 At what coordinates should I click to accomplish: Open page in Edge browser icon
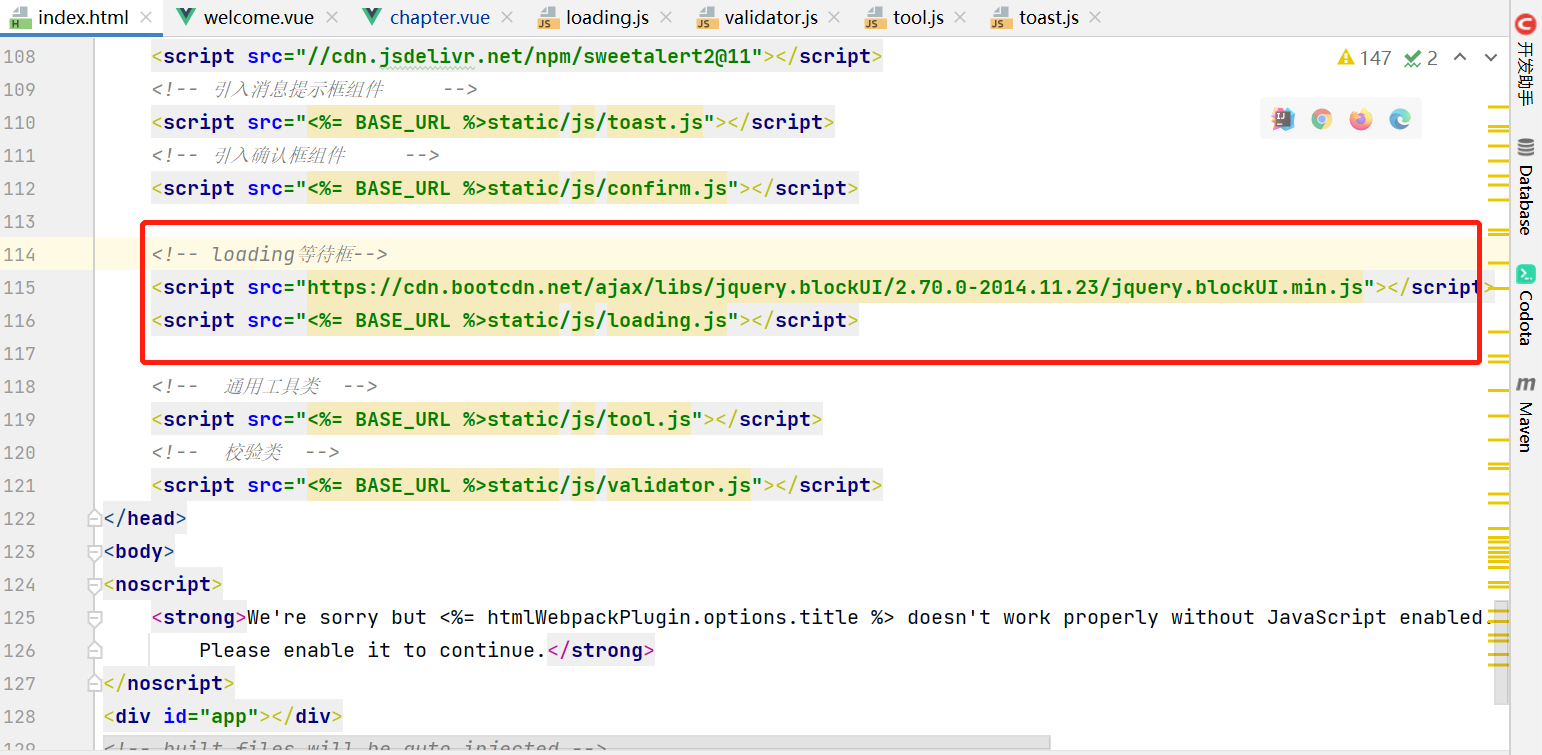pyautogui.click(x=1400, y=119)
